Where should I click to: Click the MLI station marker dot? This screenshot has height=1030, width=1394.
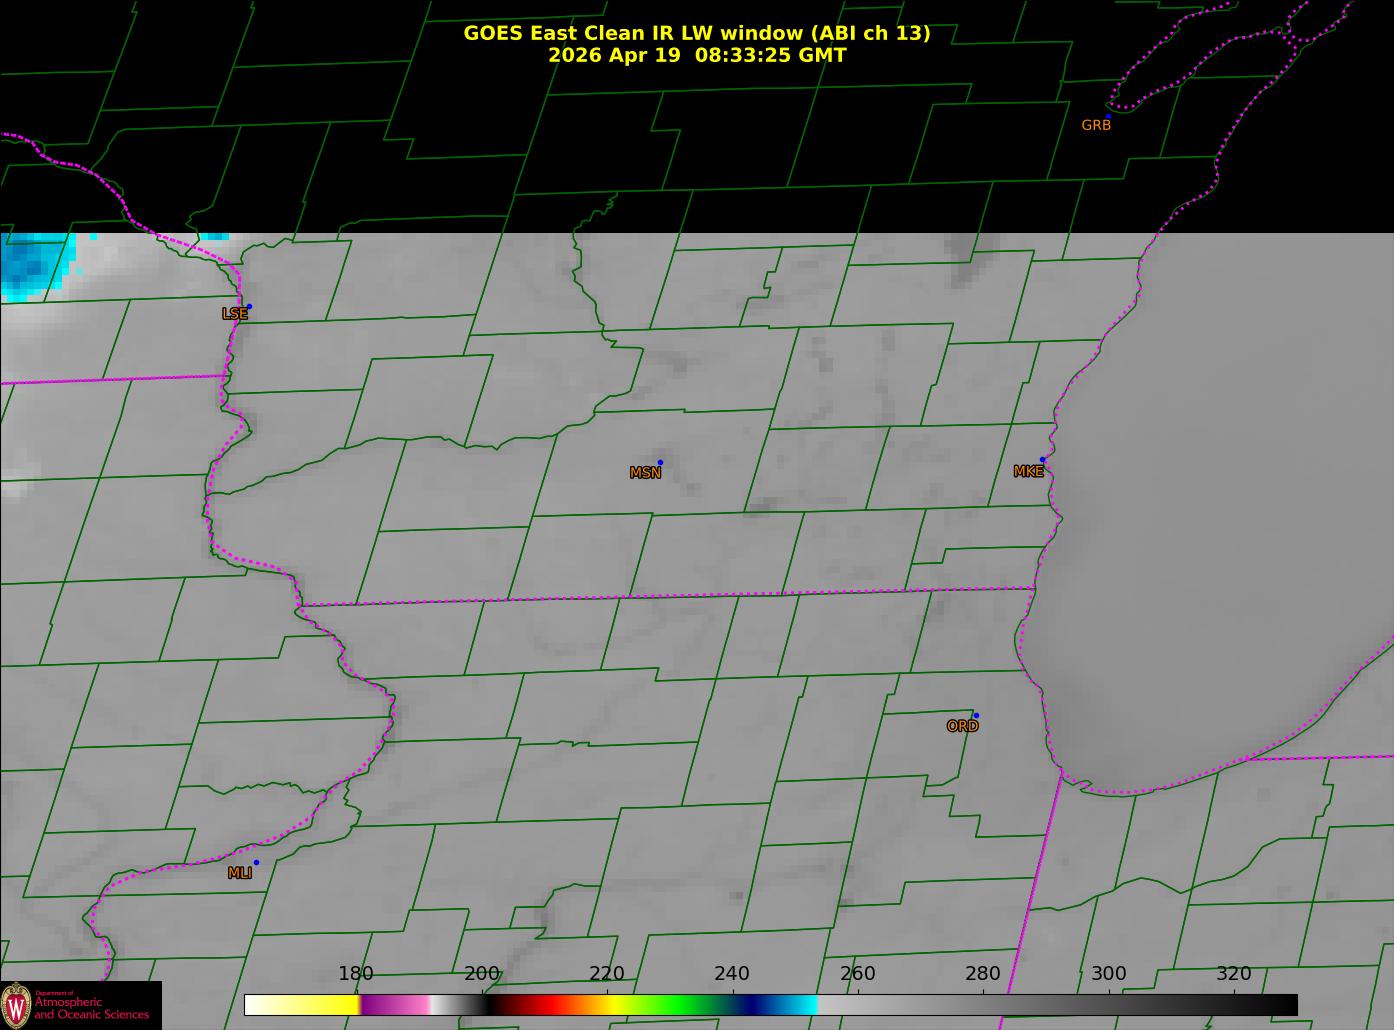tap(256, 862)
